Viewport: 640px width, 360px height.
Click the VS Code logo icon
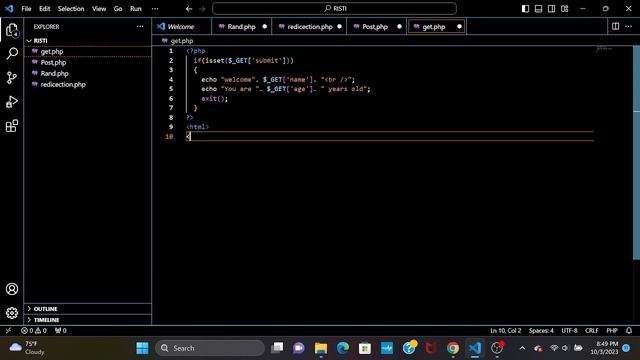(x=9, y=9)
